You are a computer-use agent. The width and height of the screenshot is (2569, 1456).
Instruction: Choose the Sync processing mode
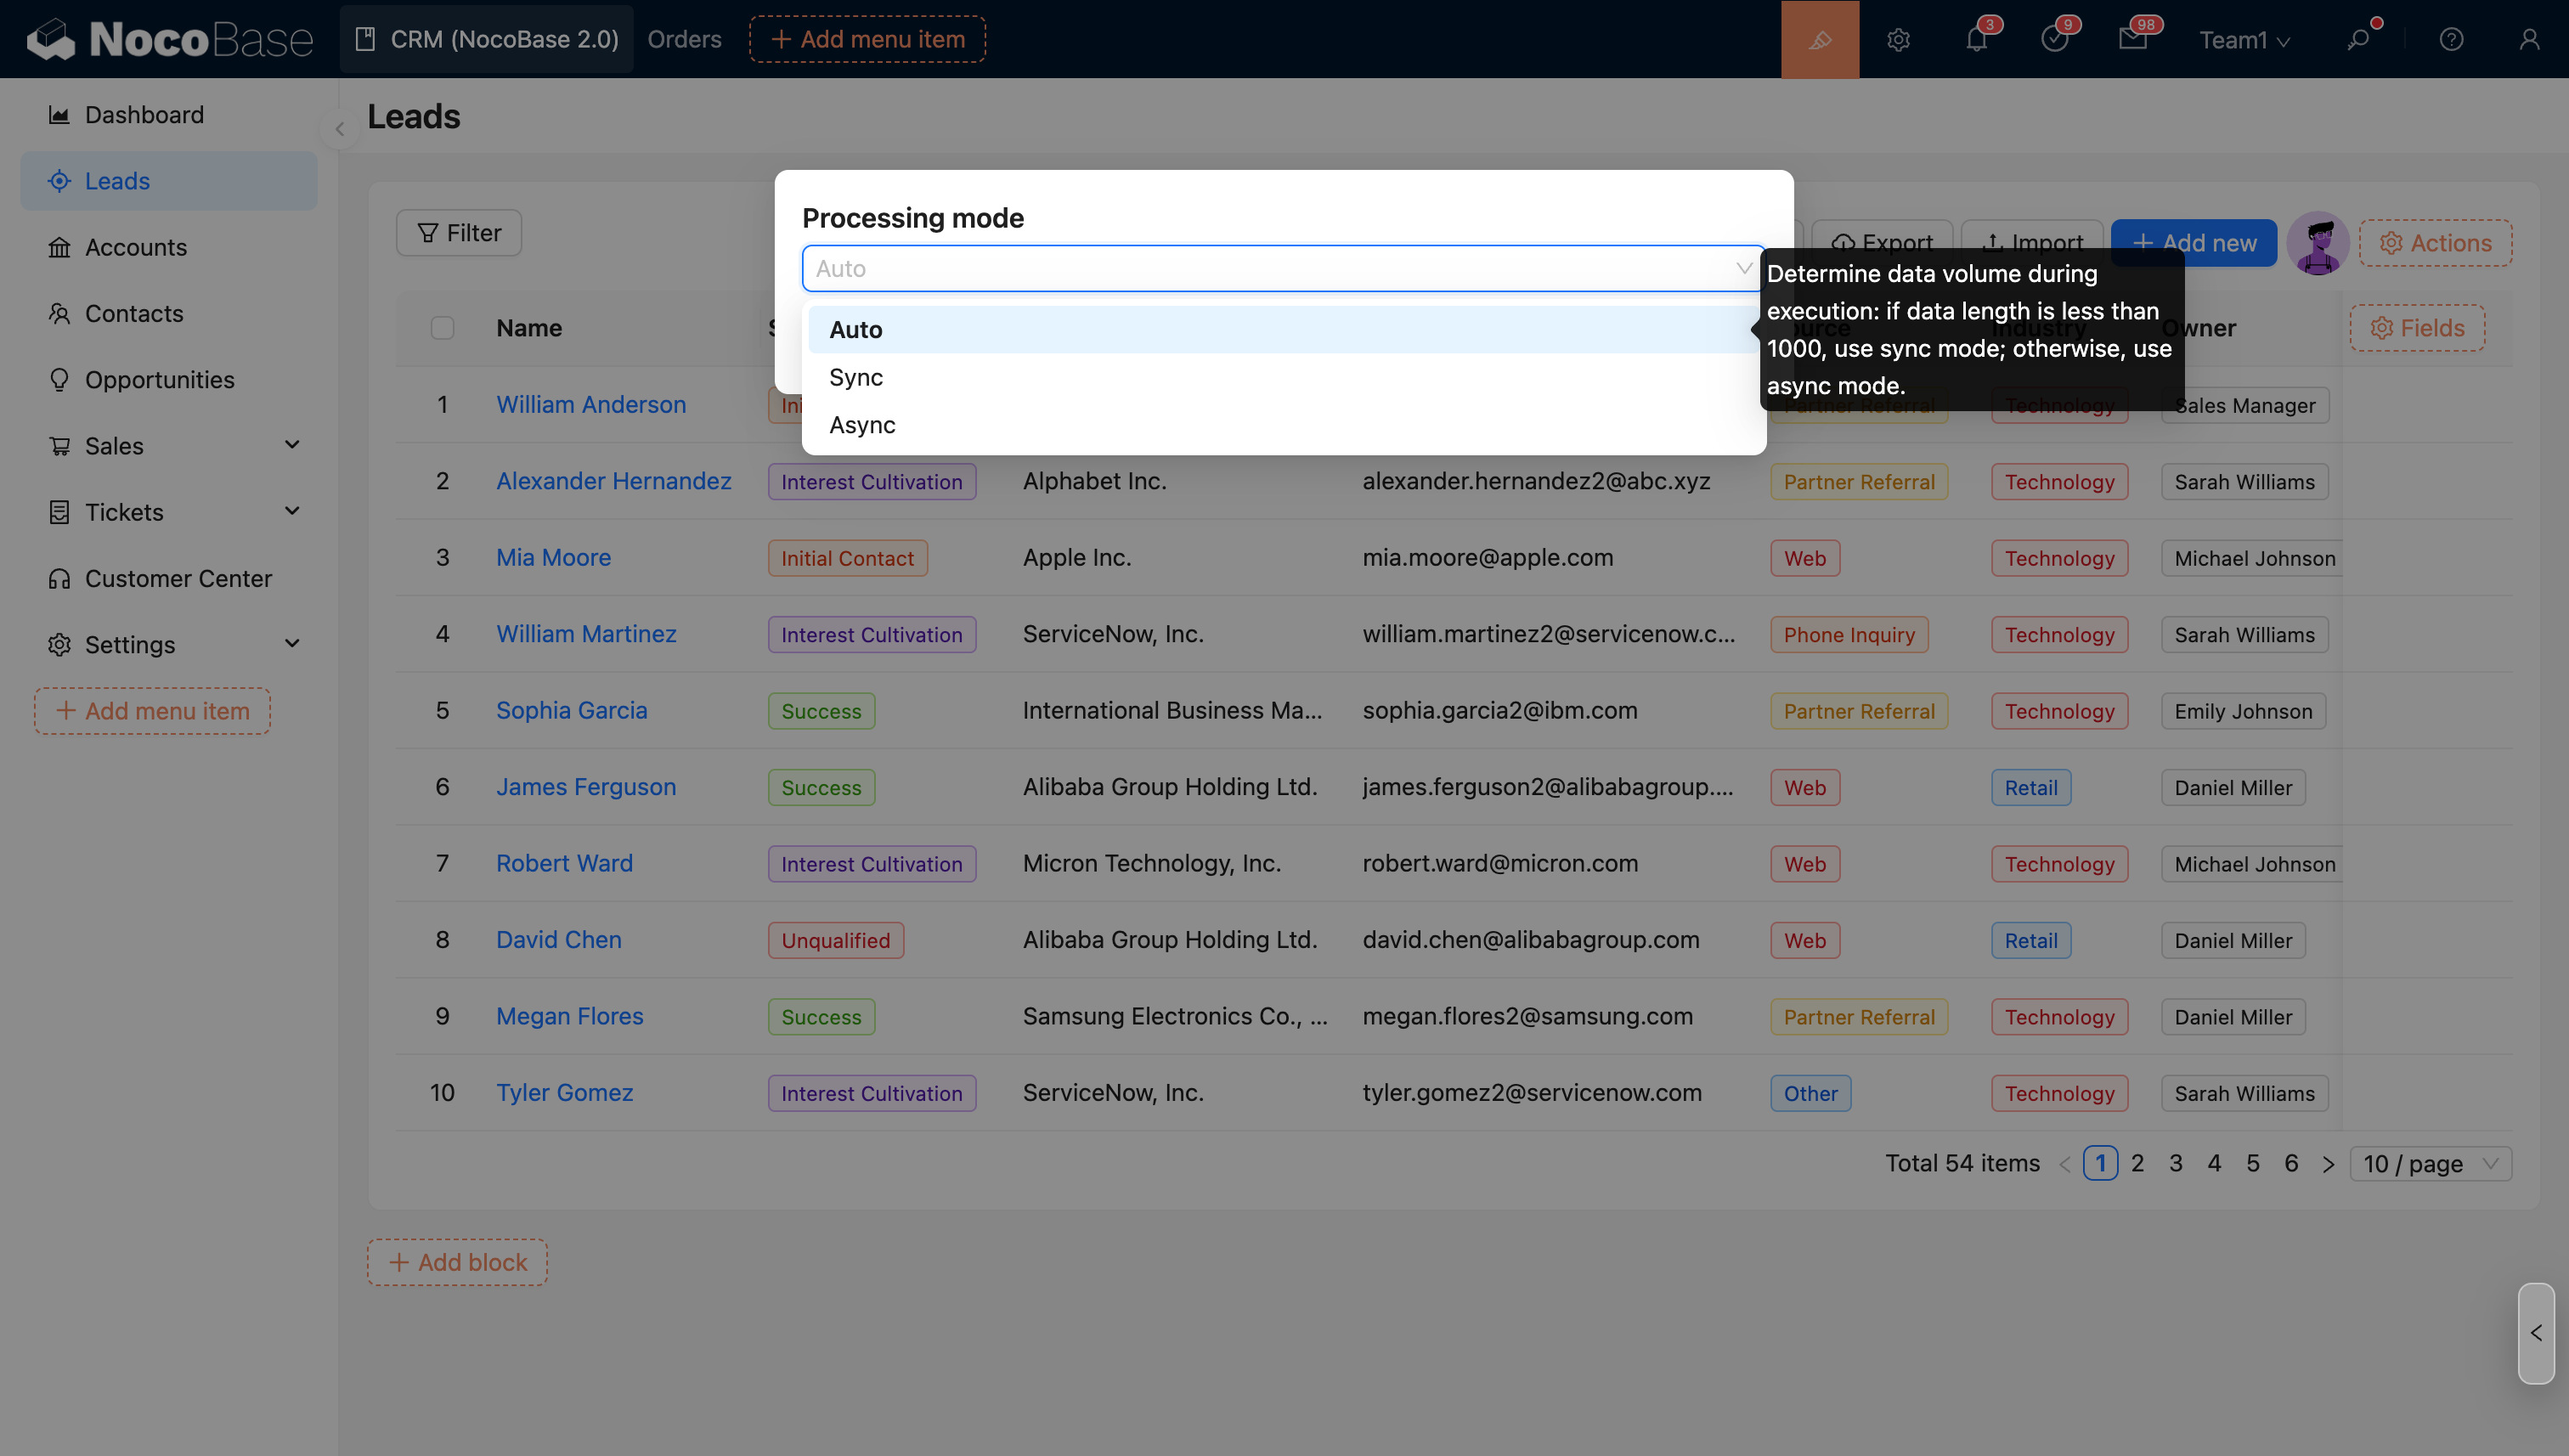tap(856, 377)
